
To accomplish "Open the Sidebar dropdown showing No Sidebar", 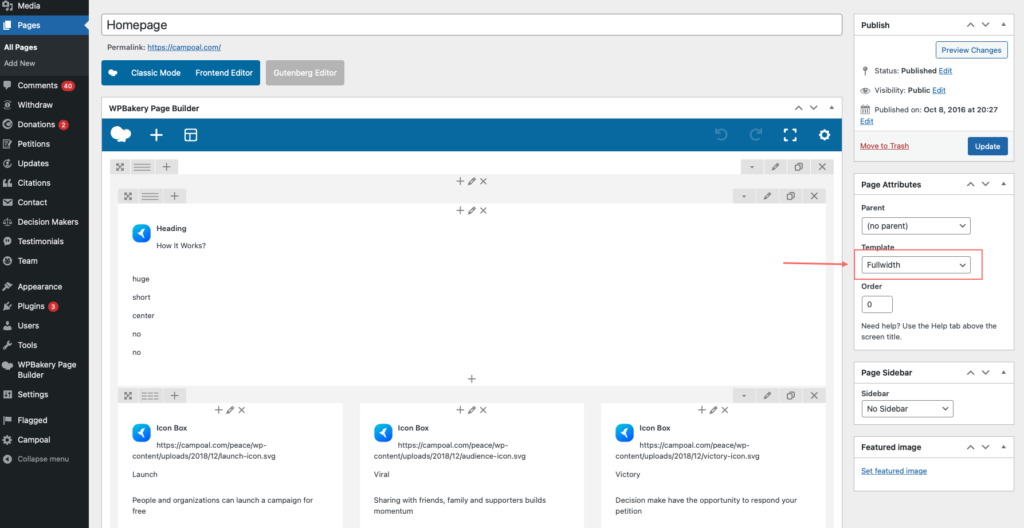I will (x=907, y=409).
